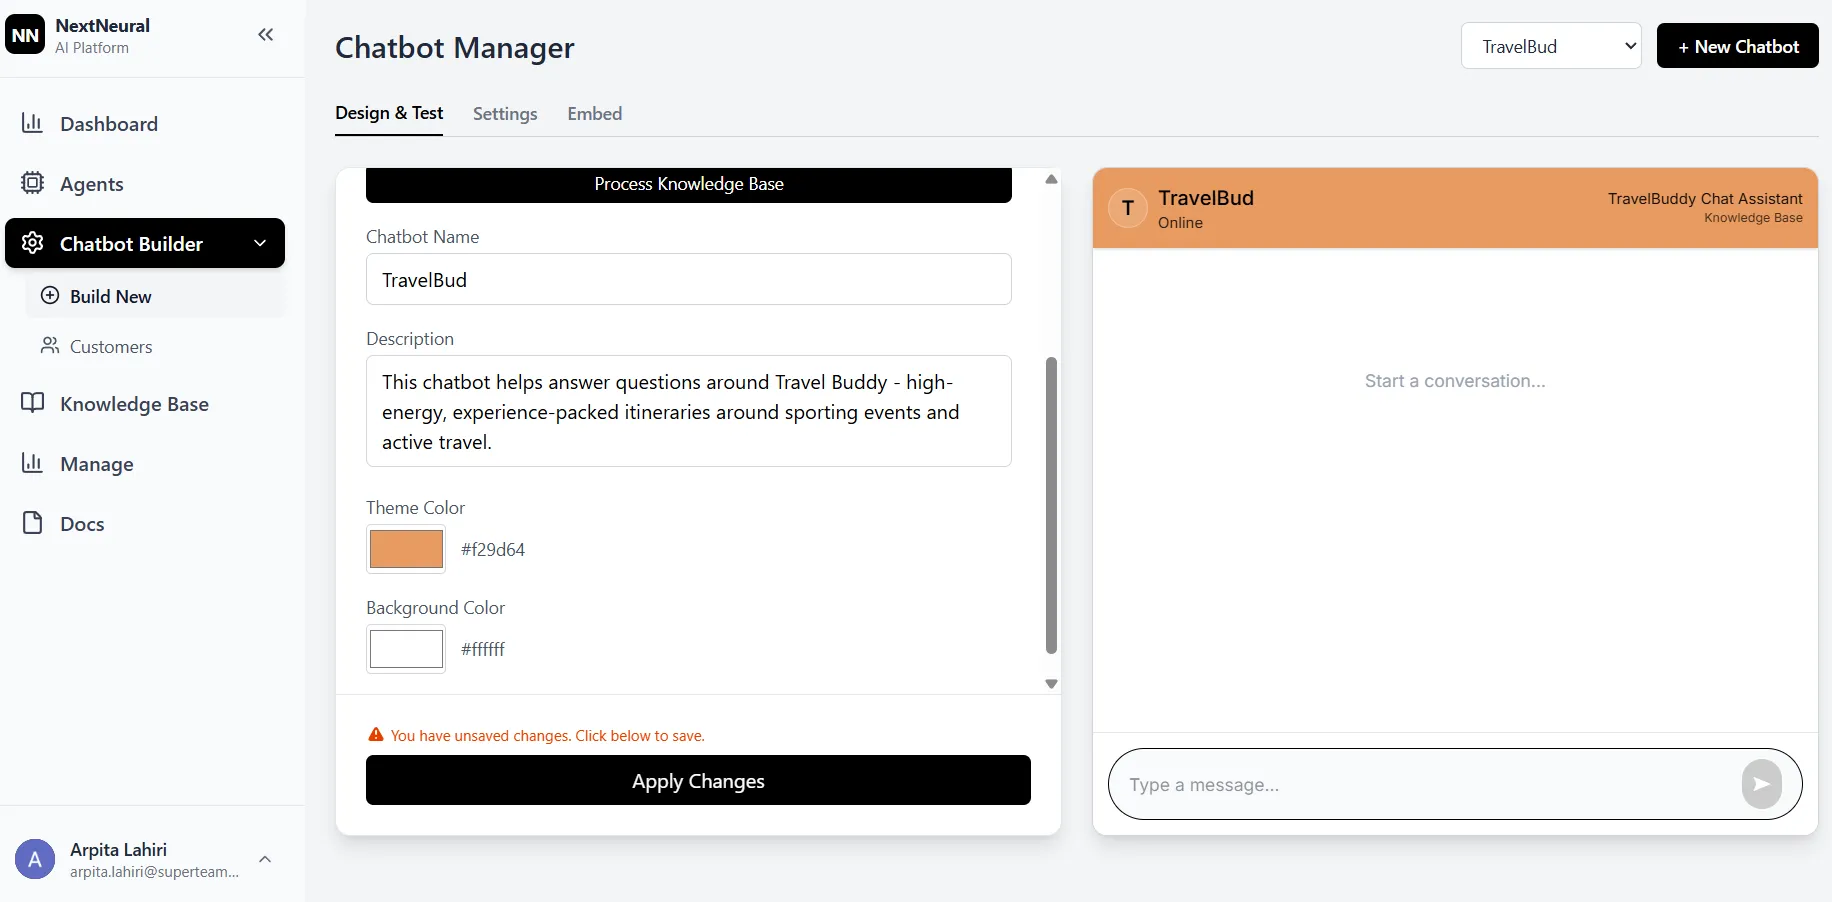Select the Manage icon in the sidebar
The image size is (1832, 902).
coord(33,463)
